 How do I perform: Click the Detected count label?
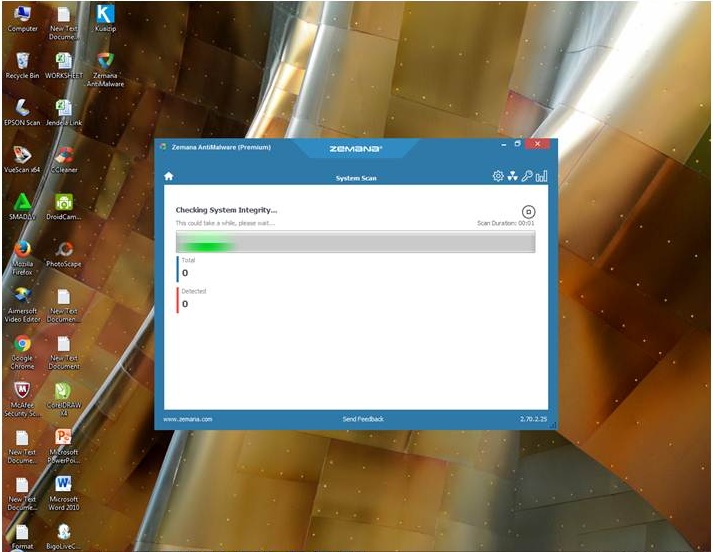click(x=194, y=291)
